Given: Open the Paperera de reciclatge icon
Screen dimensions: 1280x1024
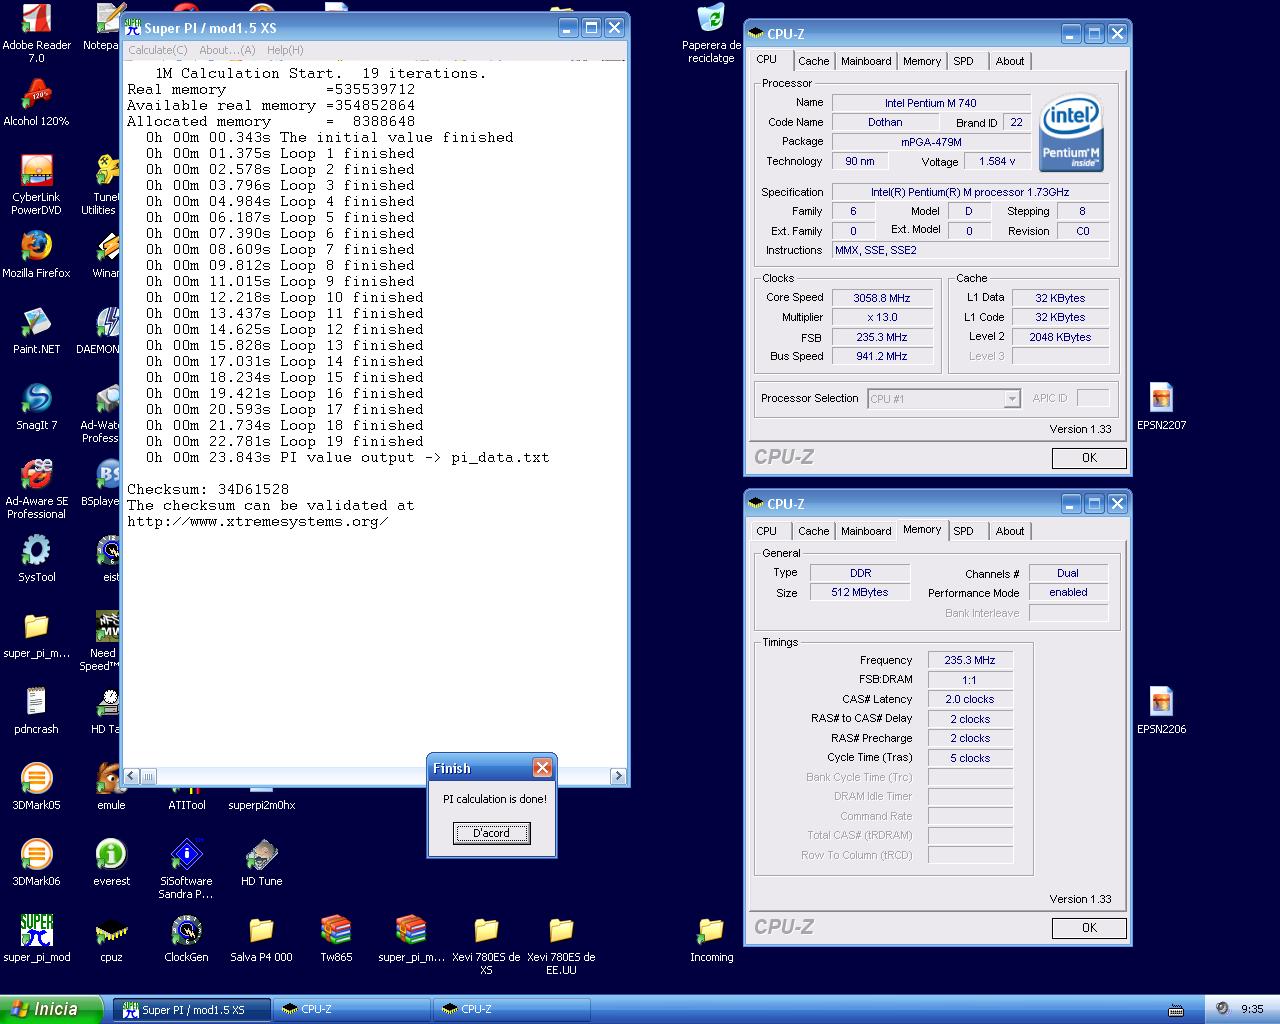Looking at the screenshot, I should click(x=711, y=20).
